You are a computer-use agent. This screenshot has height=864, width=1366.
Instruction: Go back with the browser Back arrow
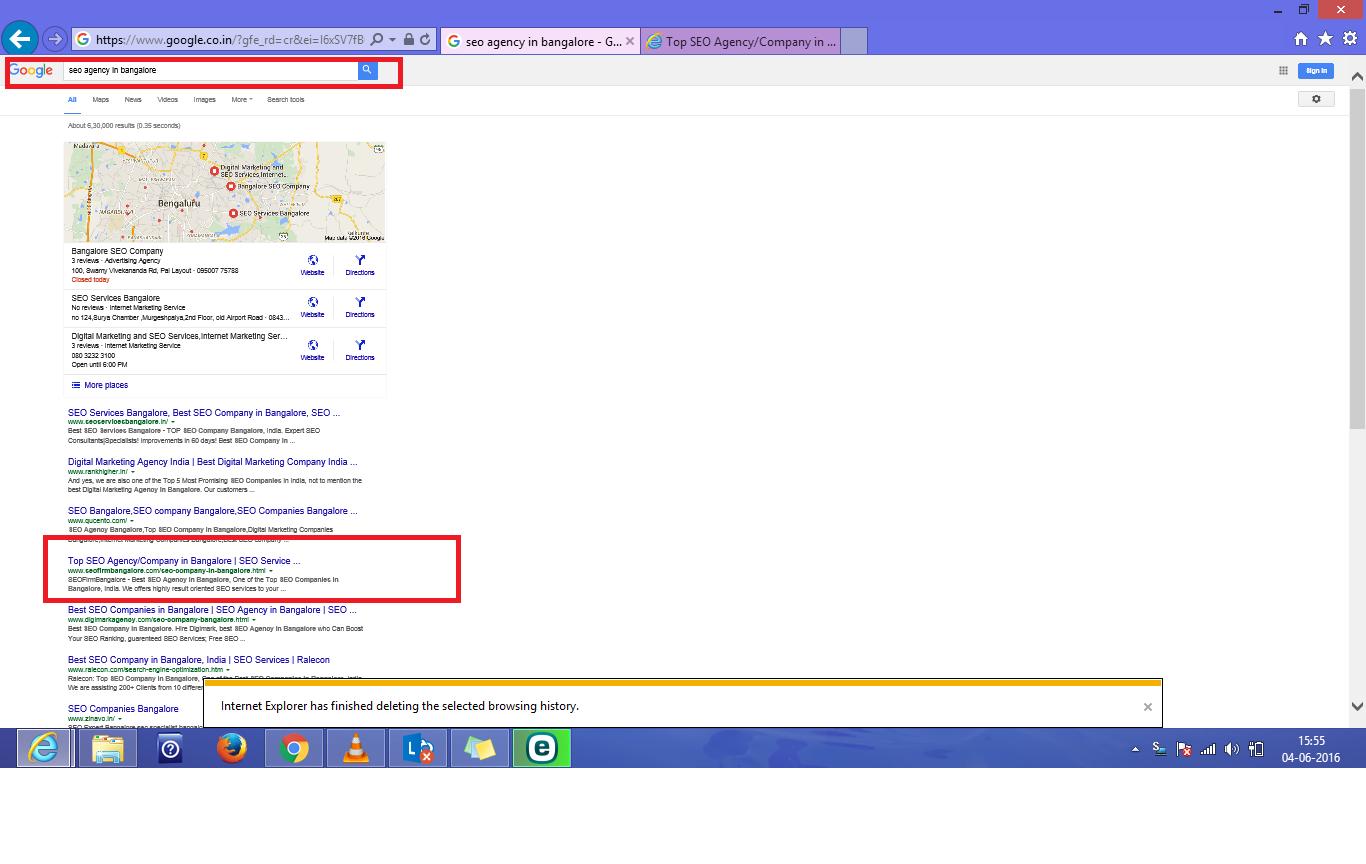click(x=20, y=40)
